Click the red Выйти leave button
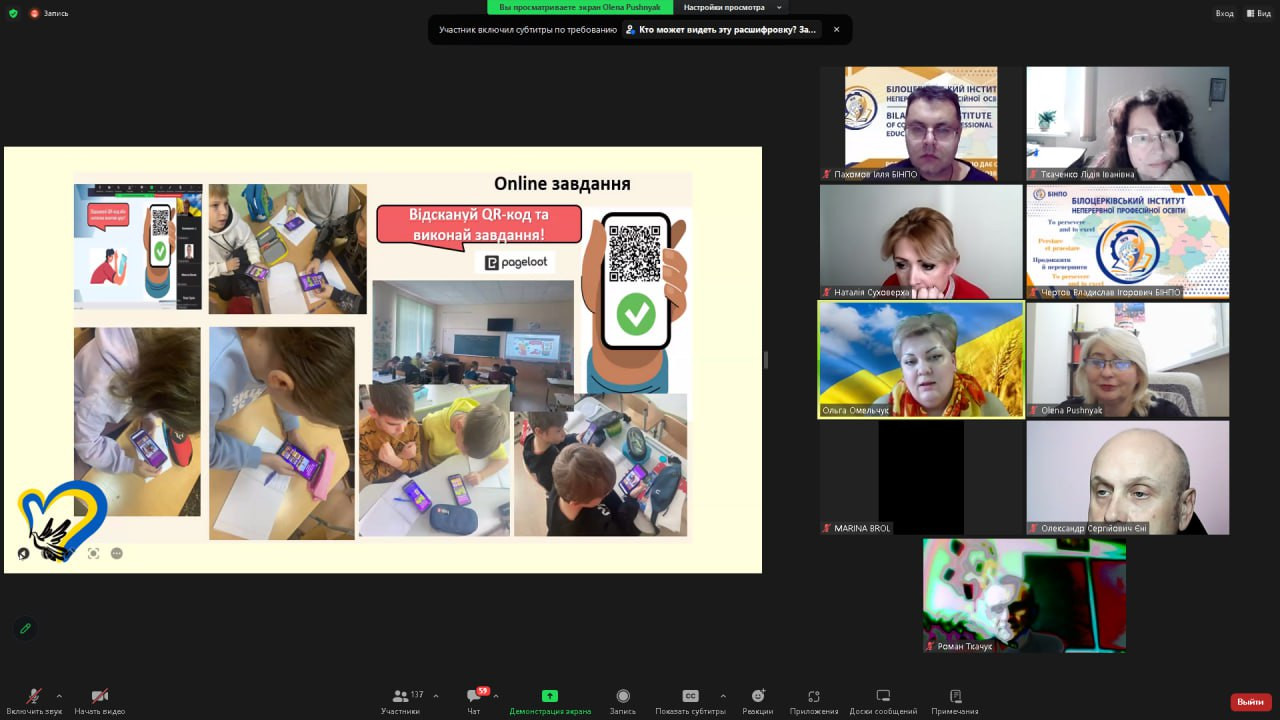The height and width of the screenshot is (720, 1280). pyautogui.click(x=1250, y=702)
